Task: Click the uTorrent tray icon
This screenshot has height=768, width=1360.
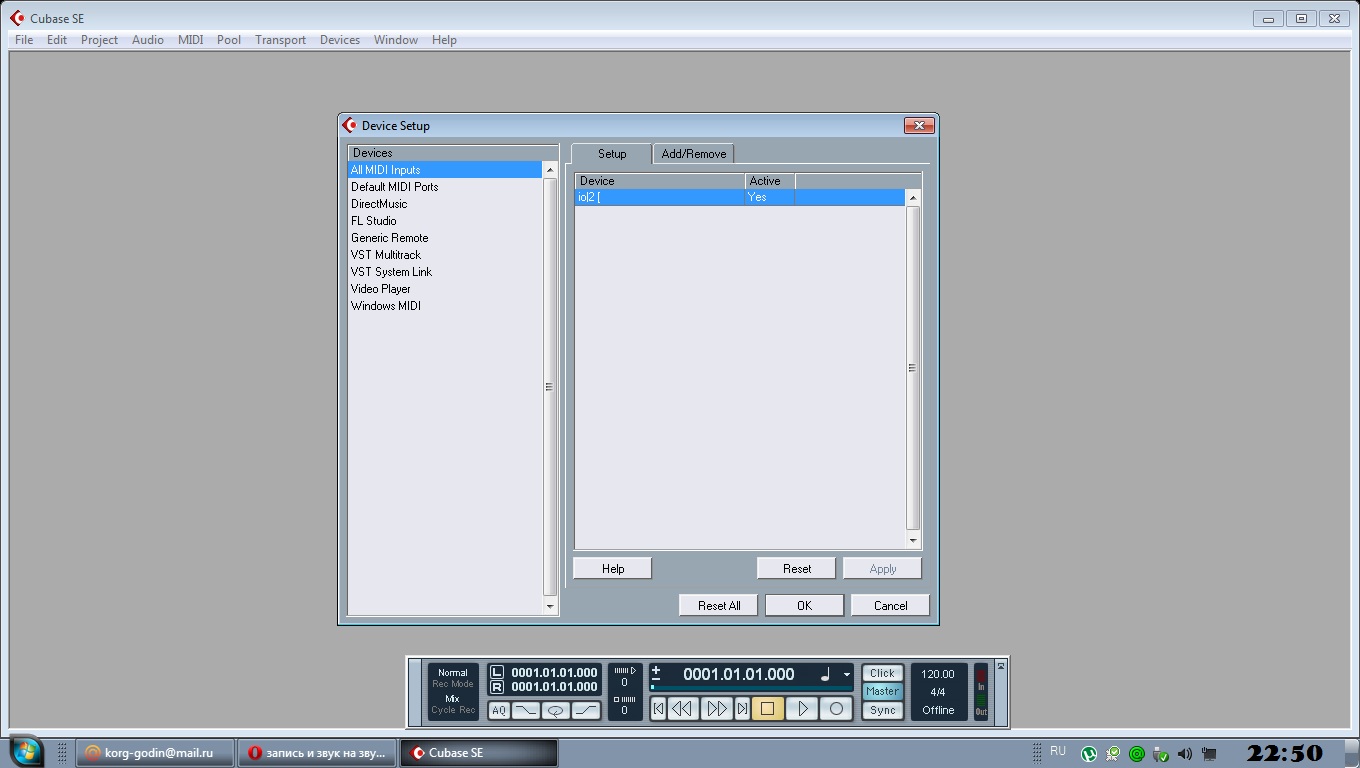Action: (x=1089, y=754)
